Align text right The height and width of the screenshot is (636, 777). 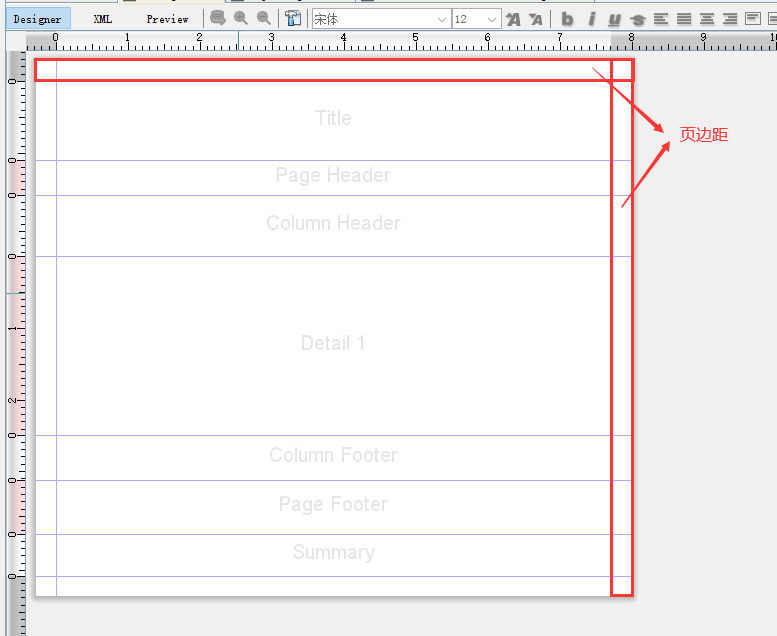(x=730, y=19)
